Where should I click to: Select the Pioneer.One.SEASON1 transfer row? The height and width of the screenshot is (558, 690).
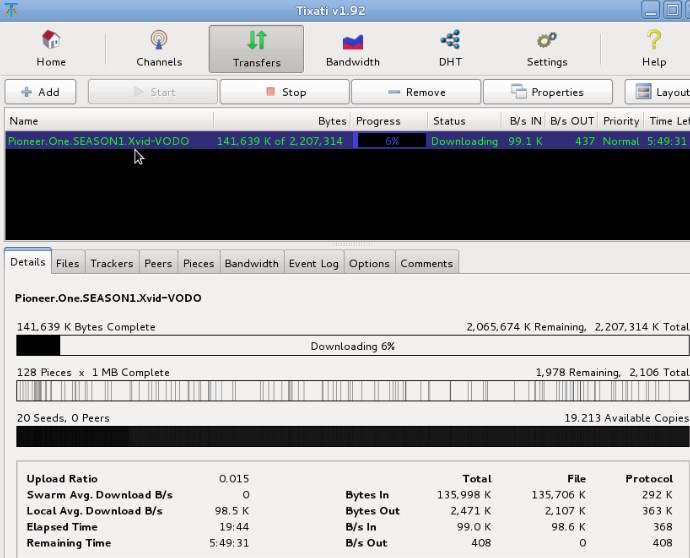100,141
